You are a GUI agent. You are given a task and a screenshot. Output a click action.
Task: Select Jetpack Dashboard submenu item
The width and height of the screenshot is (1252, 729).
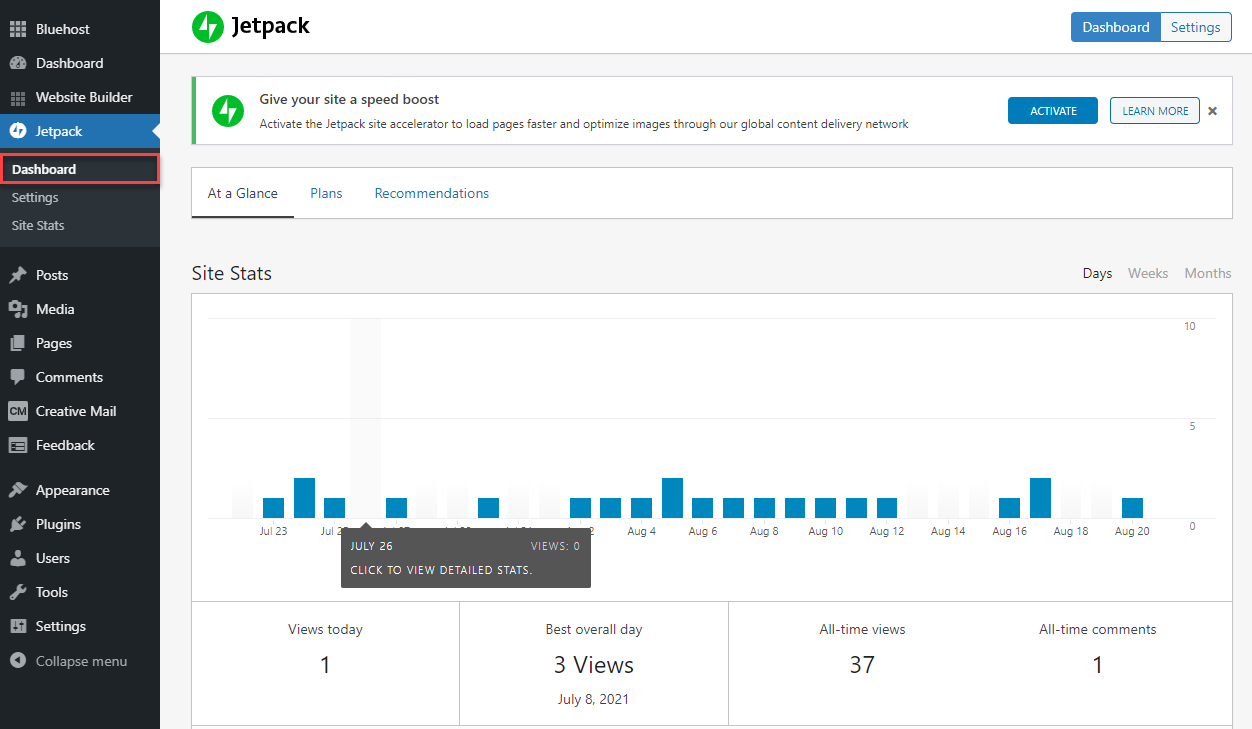point(80,169)
